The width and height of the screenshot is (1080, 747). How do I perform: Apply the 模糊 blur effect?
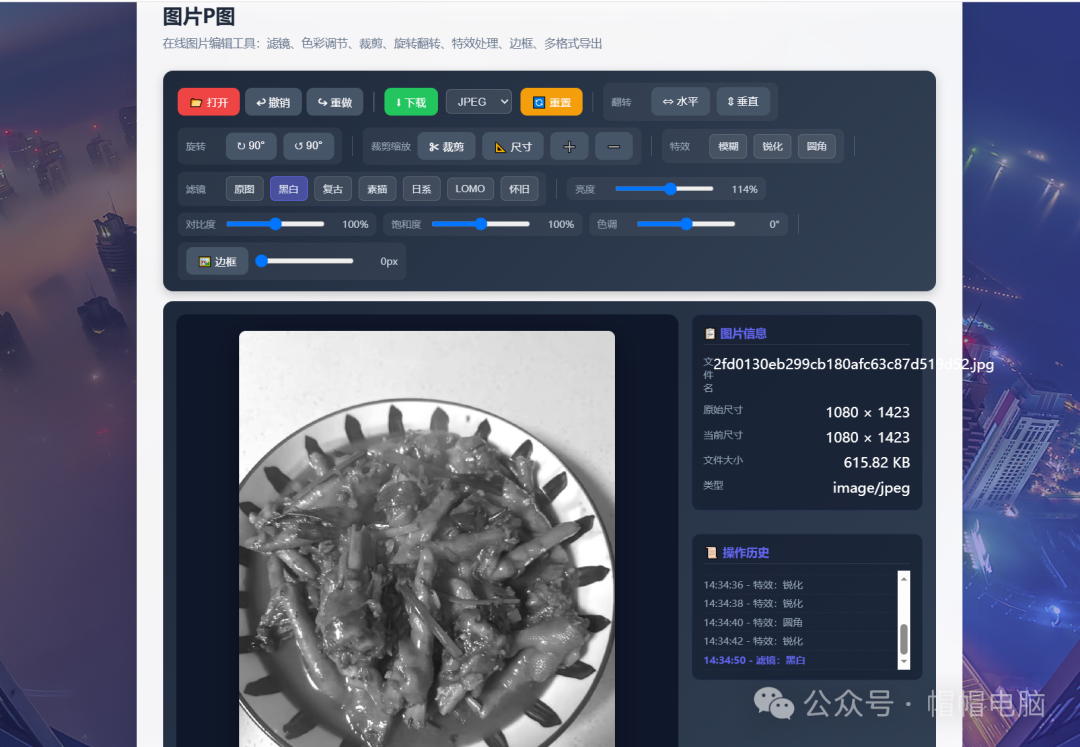point(728,146)
